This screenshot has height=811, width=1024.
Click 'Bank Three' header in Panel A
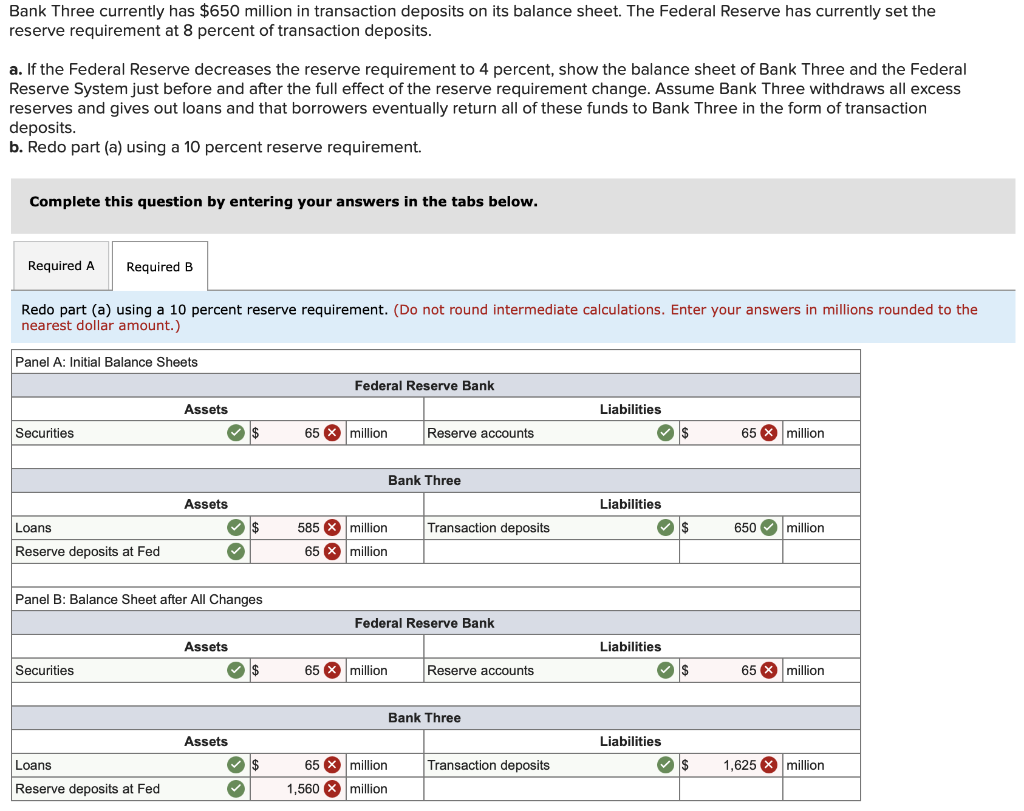(424, 480)
